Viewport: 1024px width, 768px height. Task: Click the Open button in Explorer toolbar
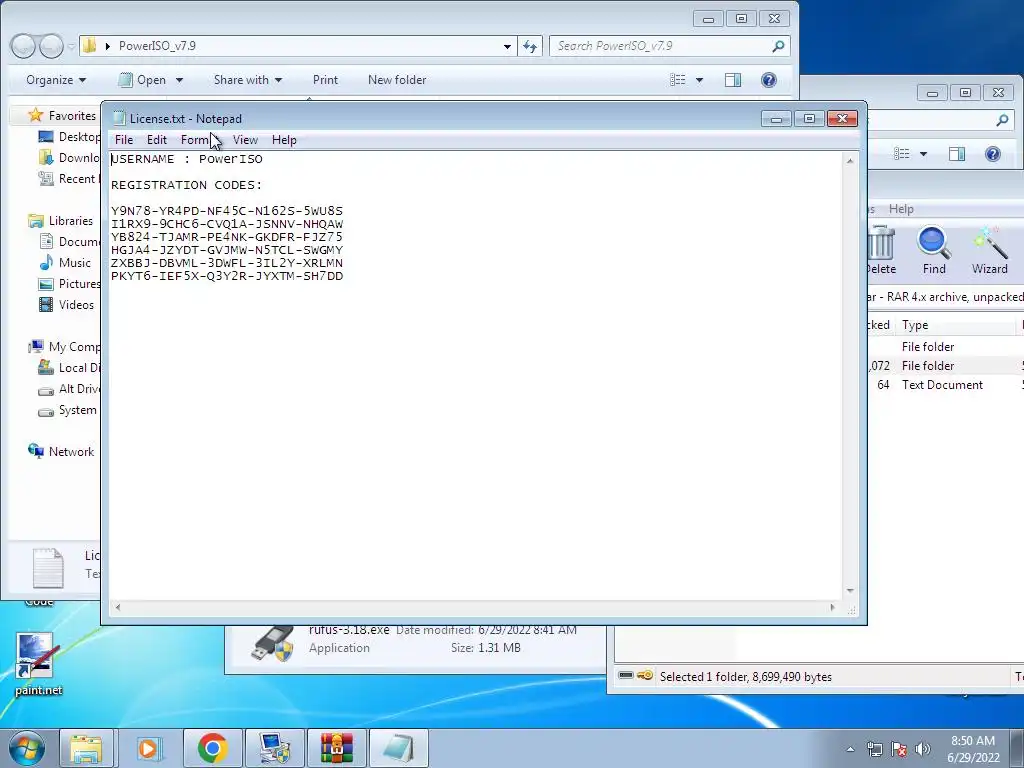tap(142, 80)
